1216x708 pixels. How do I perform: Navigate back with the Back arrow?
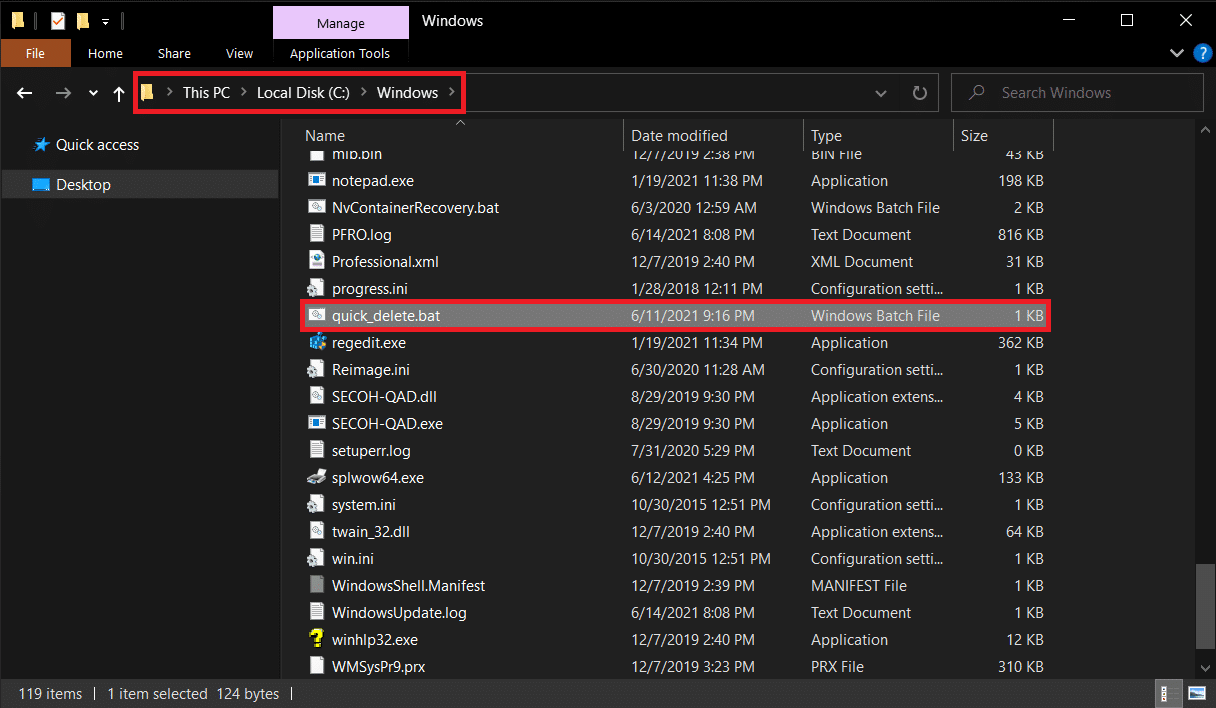click(26, 93)
